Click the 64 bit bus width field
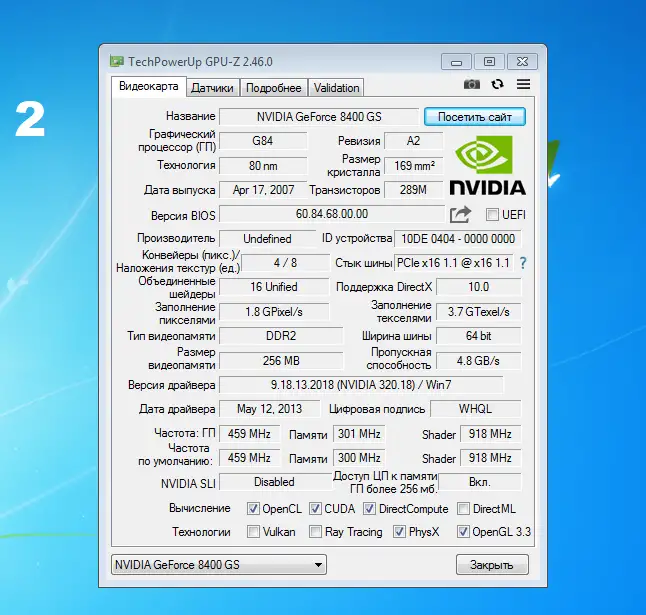The height and width of the screenshot is (615, 646). tap(479, 336)
